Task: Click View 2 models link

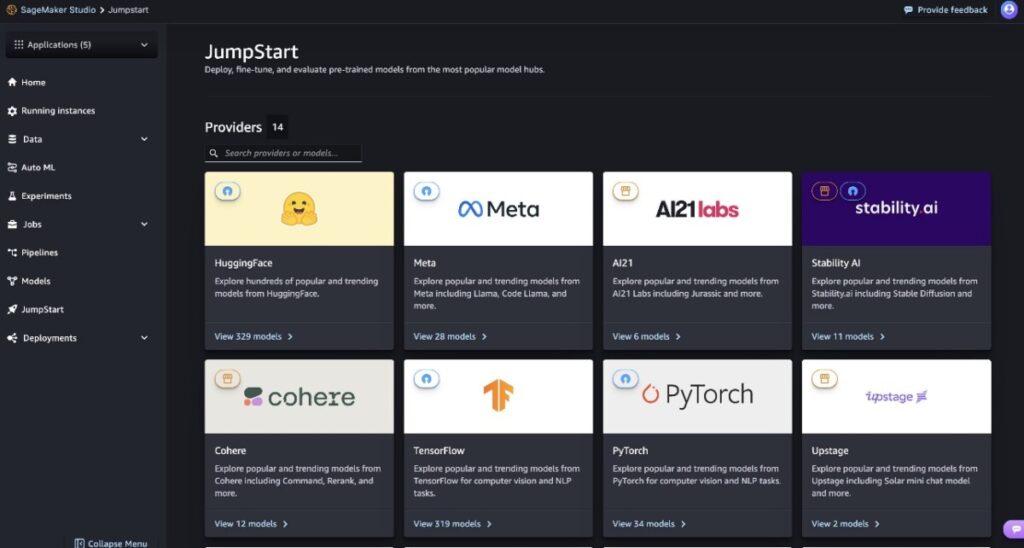Action: pyautogui.click(x=846, y=524)
